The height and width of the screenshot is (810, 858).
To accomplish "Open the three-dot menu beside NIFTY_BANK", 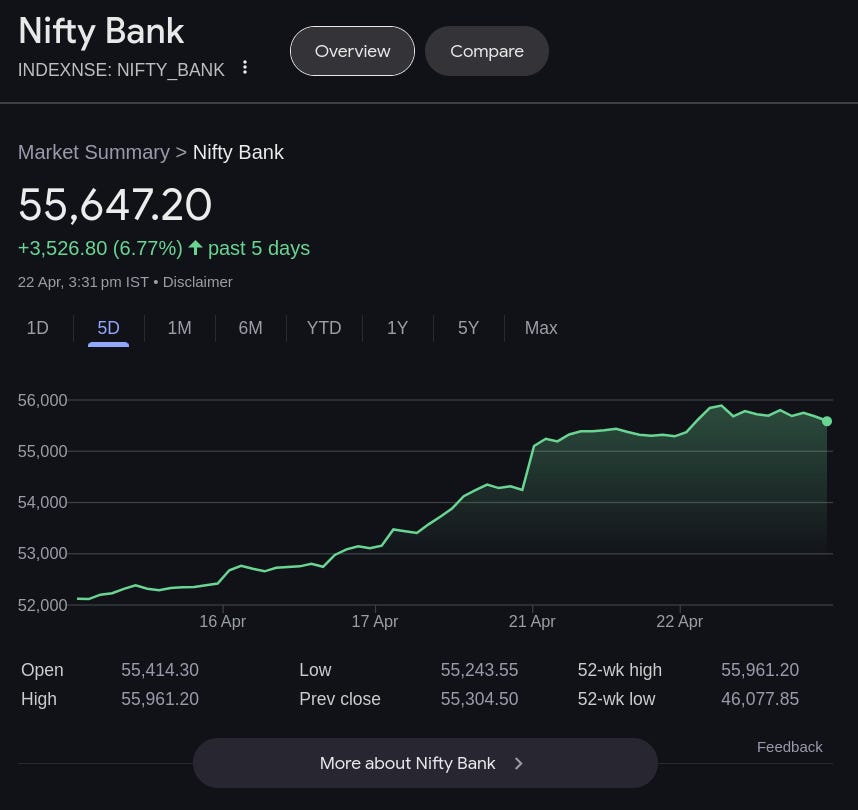I will coord(245,67).
